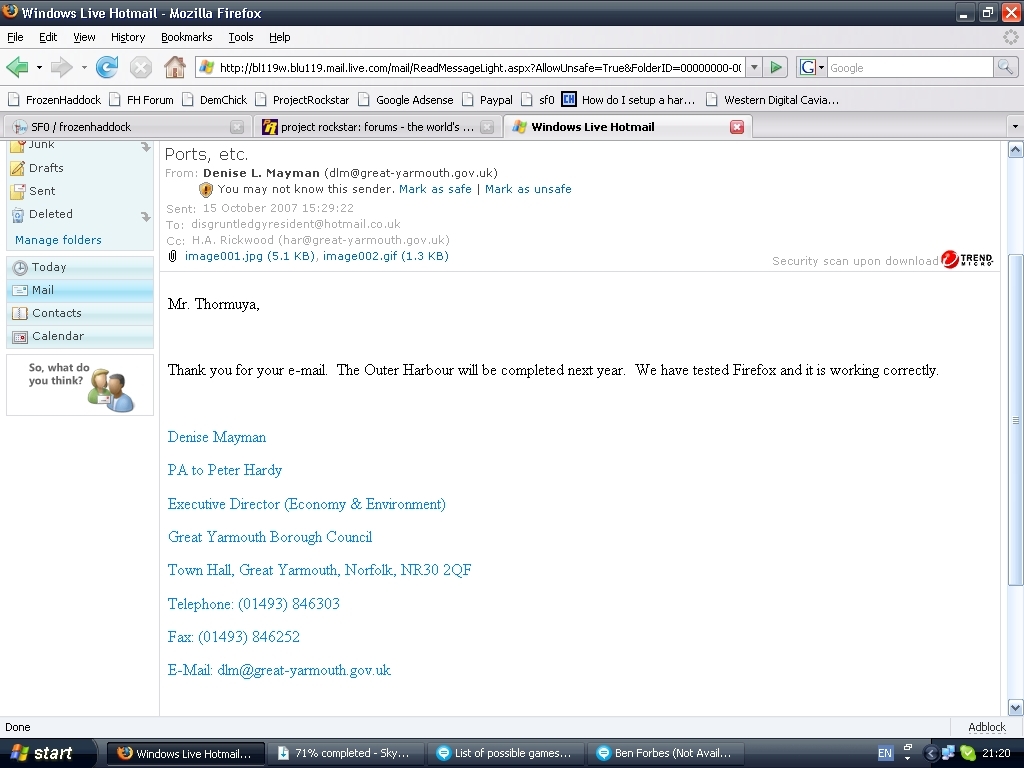Click the Trend Micro logo
This screenshot has height=768, width=1024.
[x=967, y=260]
